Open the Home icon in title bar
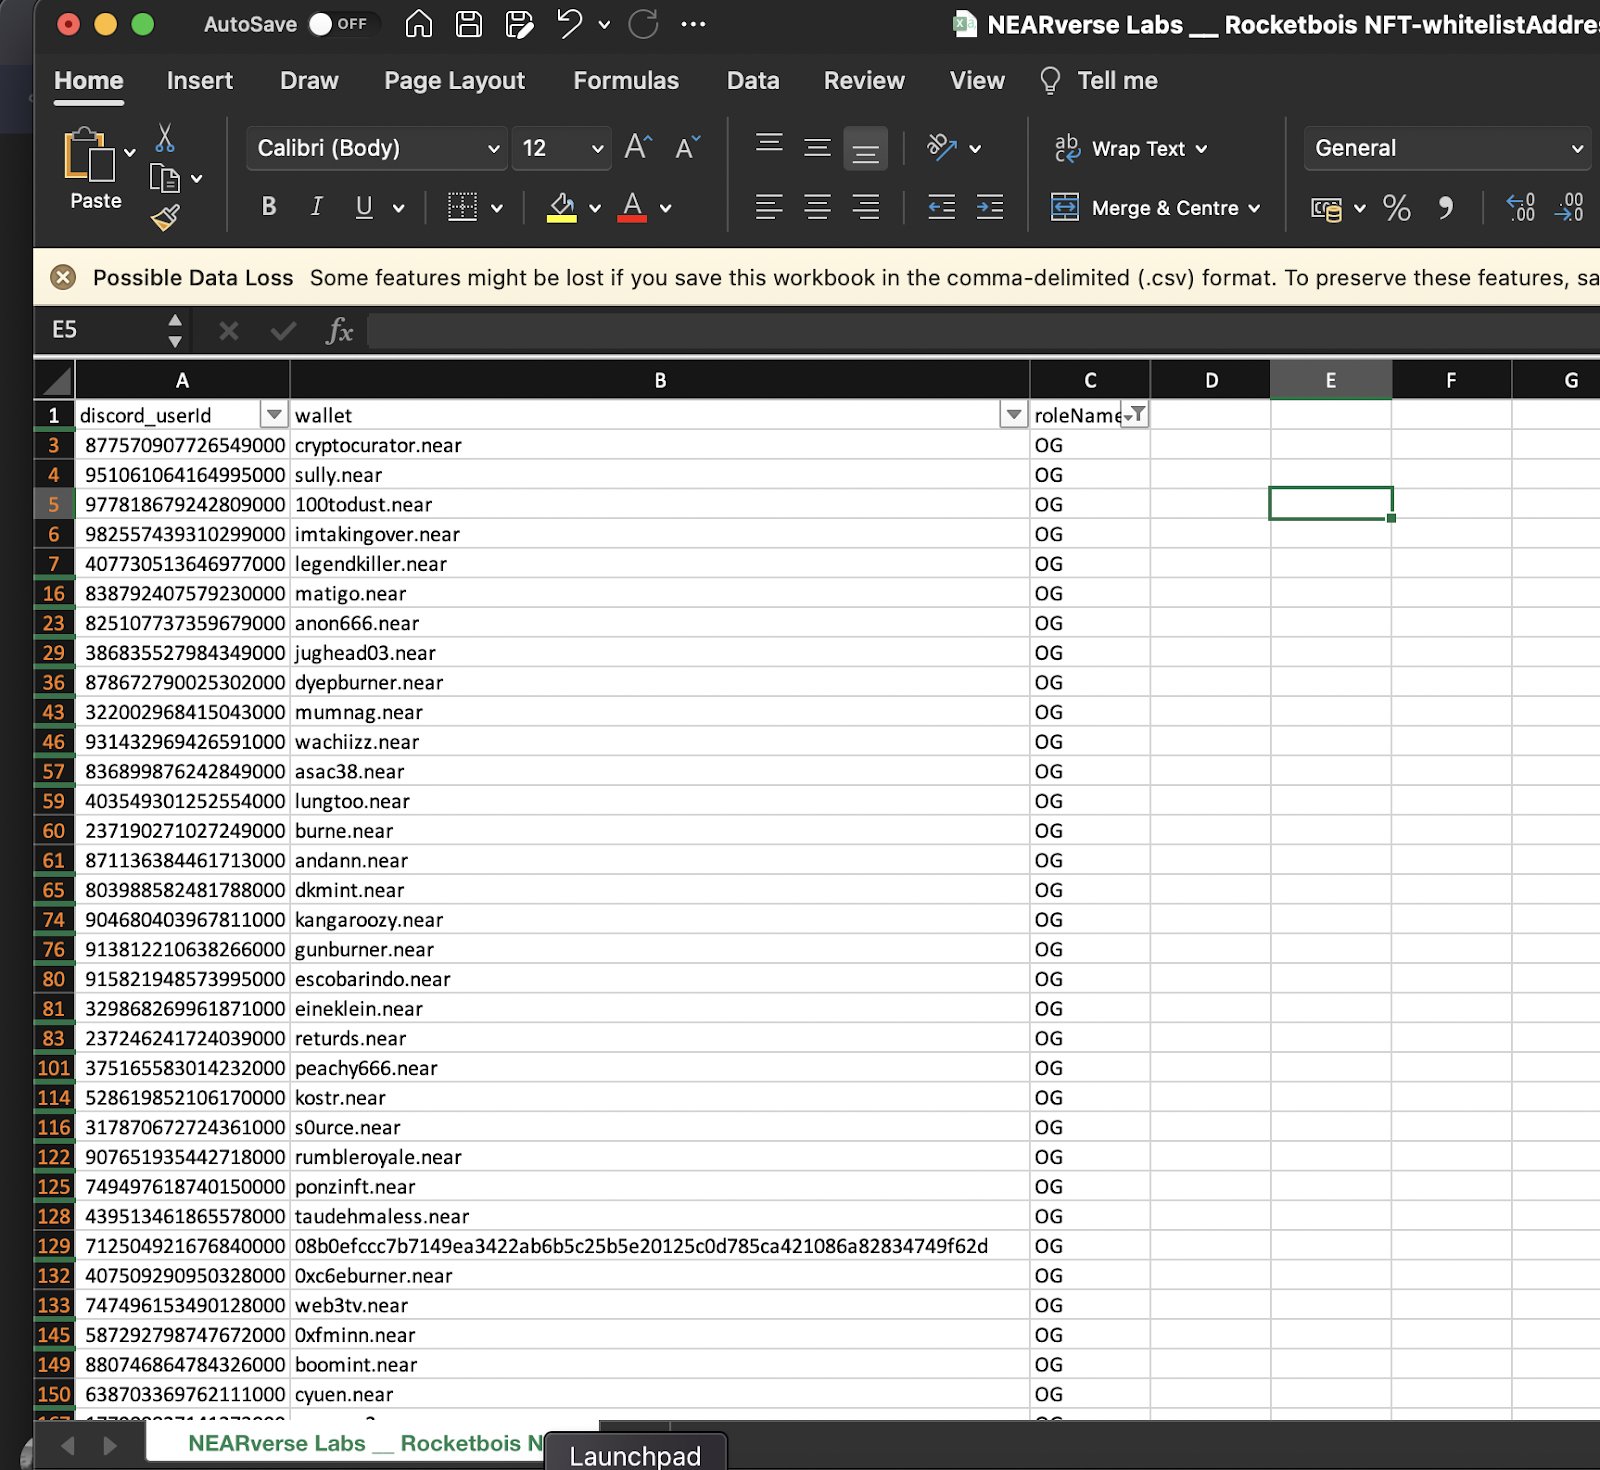Image resolution: width=1600 pixels, height=1470 pixels. 419,24
